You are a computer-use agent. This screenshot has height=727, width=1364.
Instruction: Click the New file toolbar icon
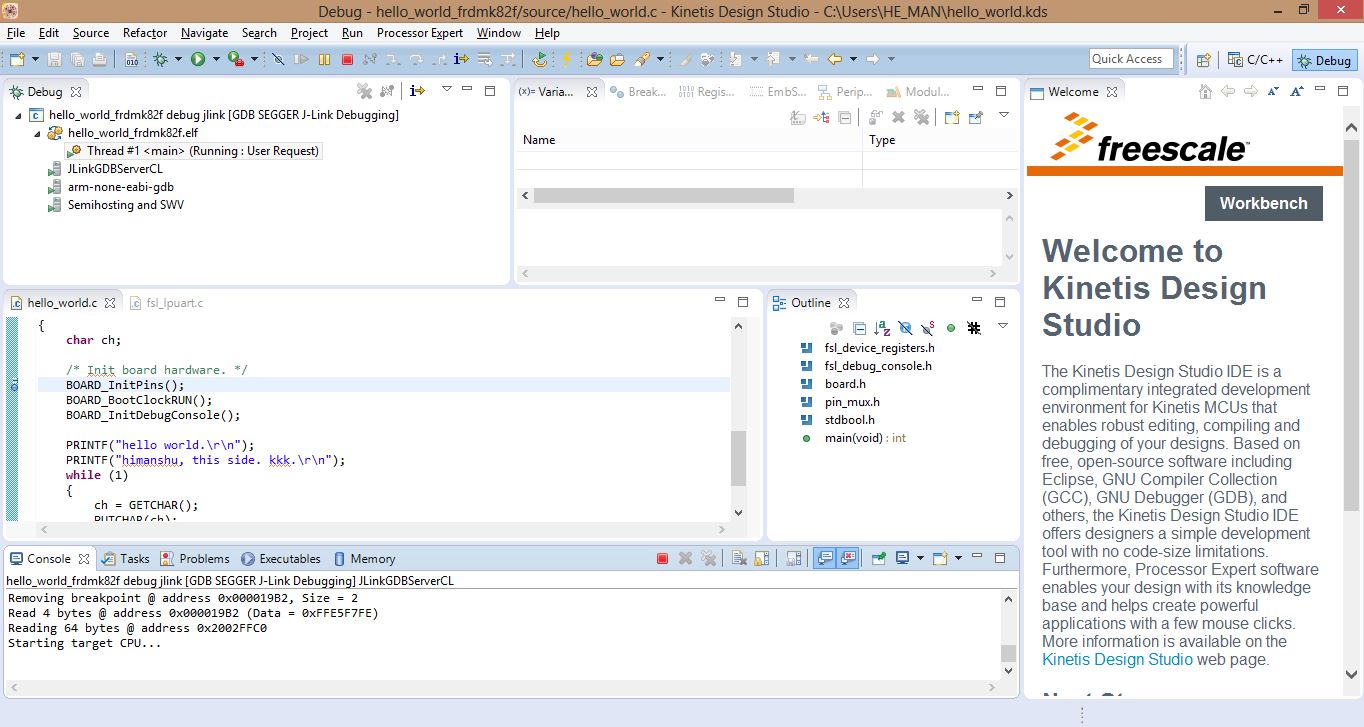[17, 59]
